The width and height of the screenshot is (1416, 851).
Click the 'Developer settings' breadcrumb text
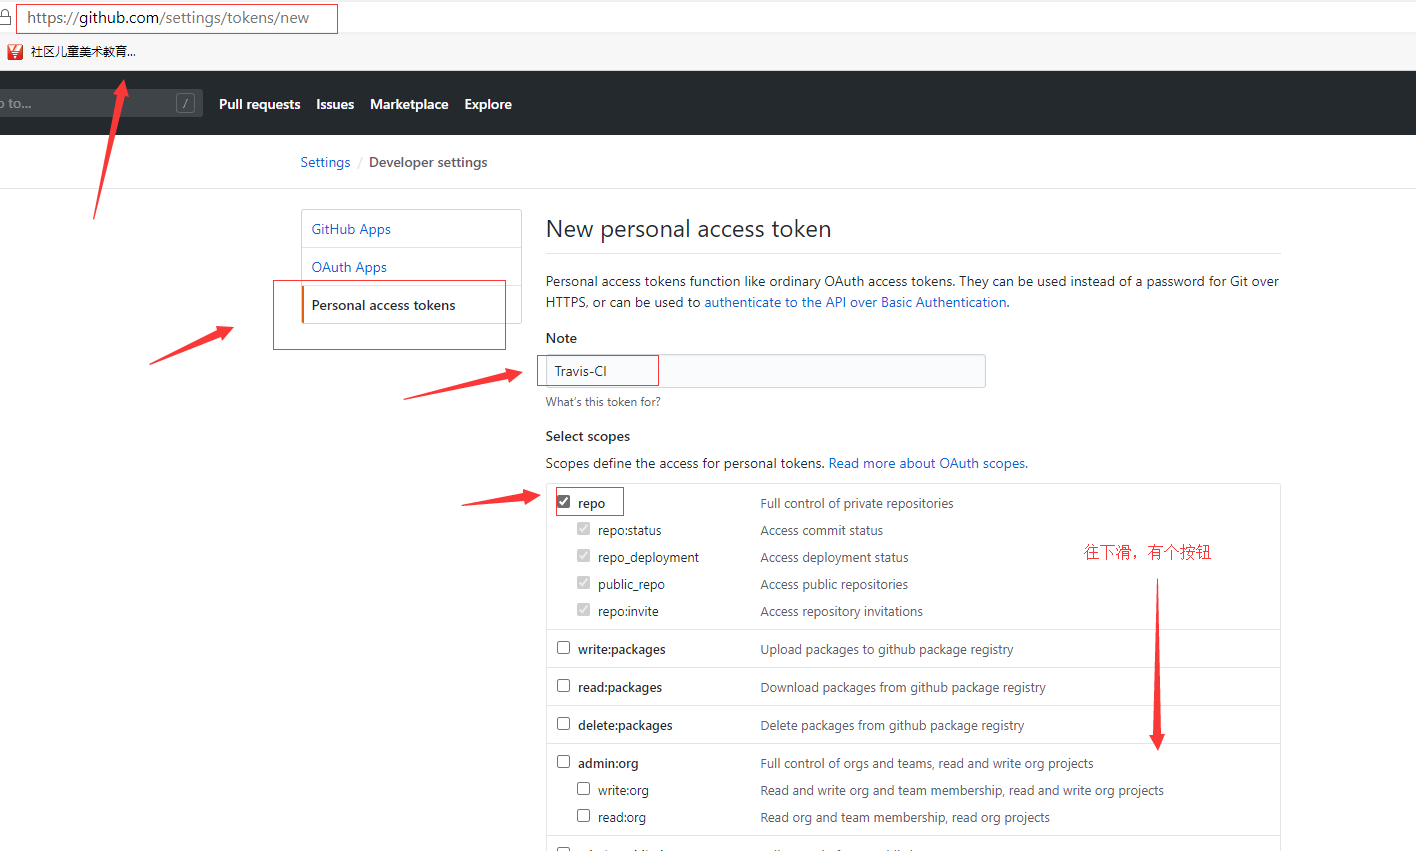[428, 162]
